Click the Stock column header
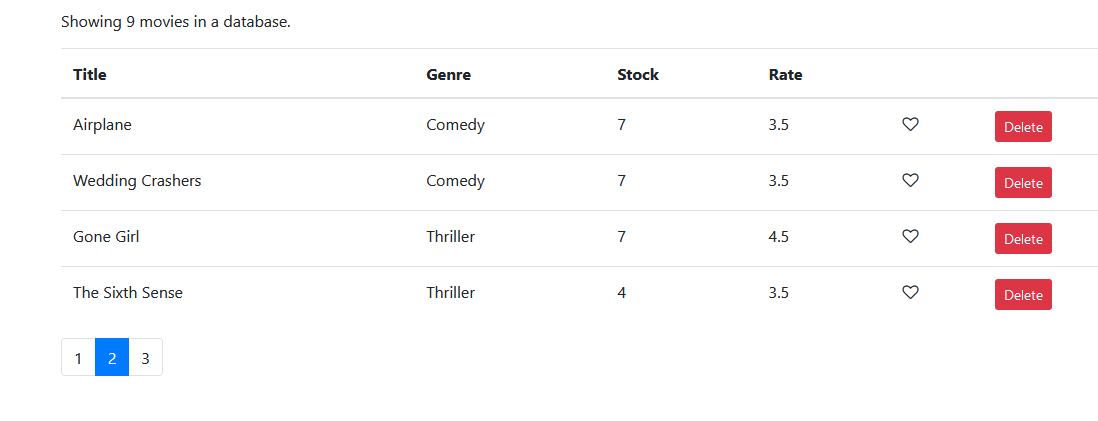 [638, 74]
